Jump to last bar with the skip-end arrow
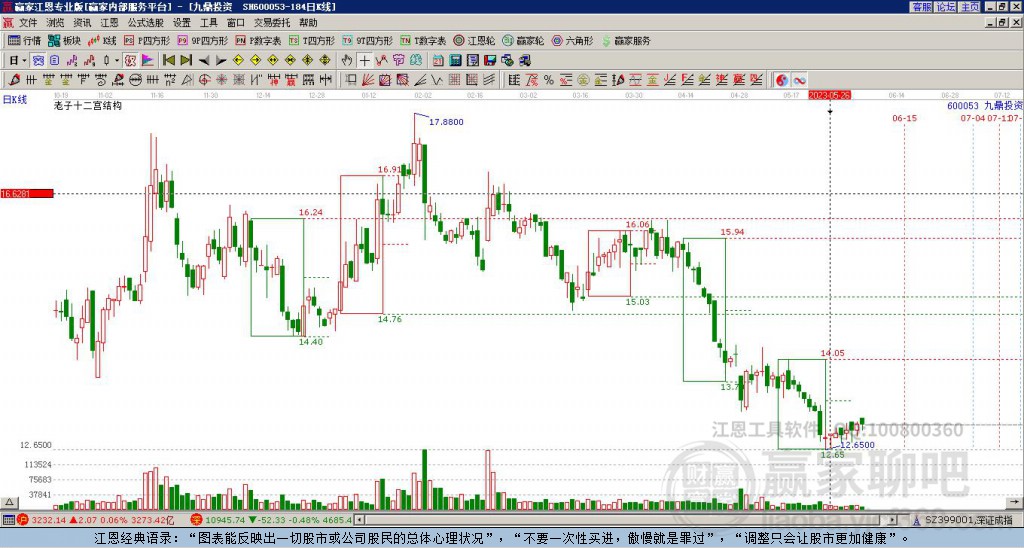Screen dimensions: 1024x548 click(x=186, y=60)
